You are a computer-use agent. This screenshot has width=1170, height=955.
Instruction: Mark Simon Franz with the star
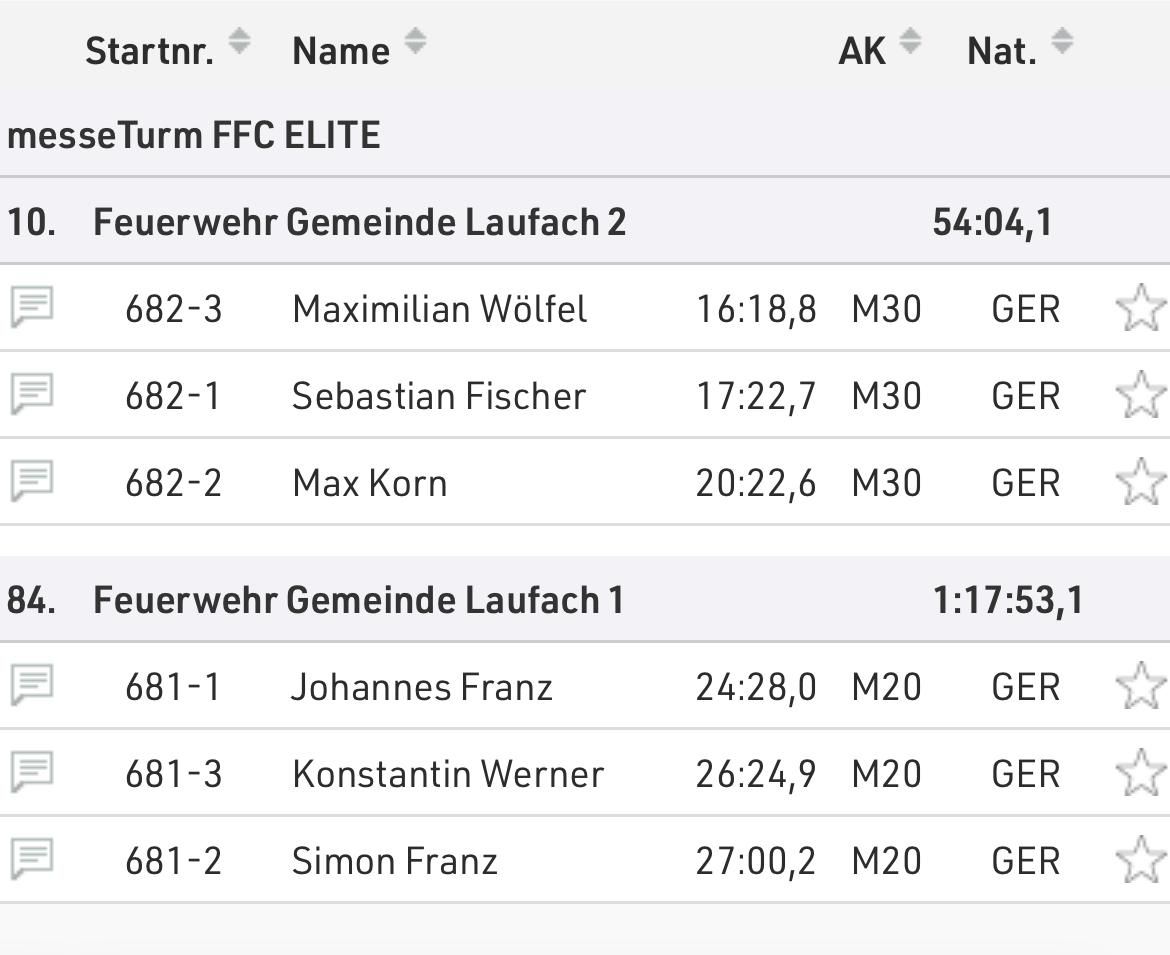click(1140, 860)
